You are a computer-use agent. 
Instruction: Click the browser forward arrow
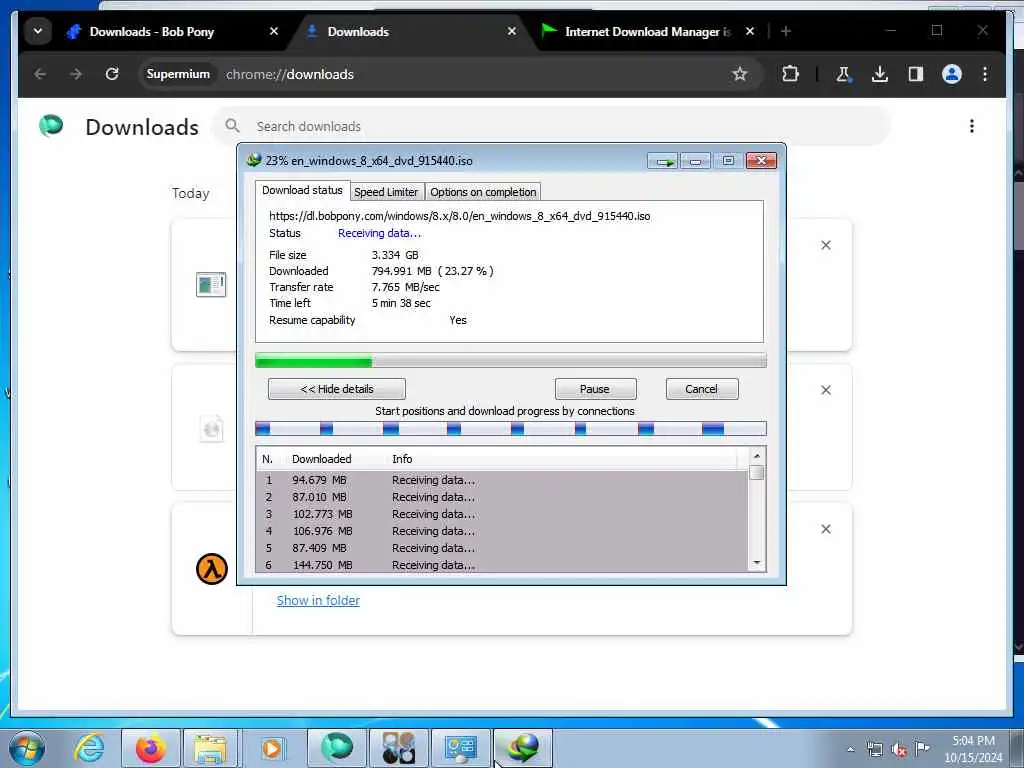[76, 74]
